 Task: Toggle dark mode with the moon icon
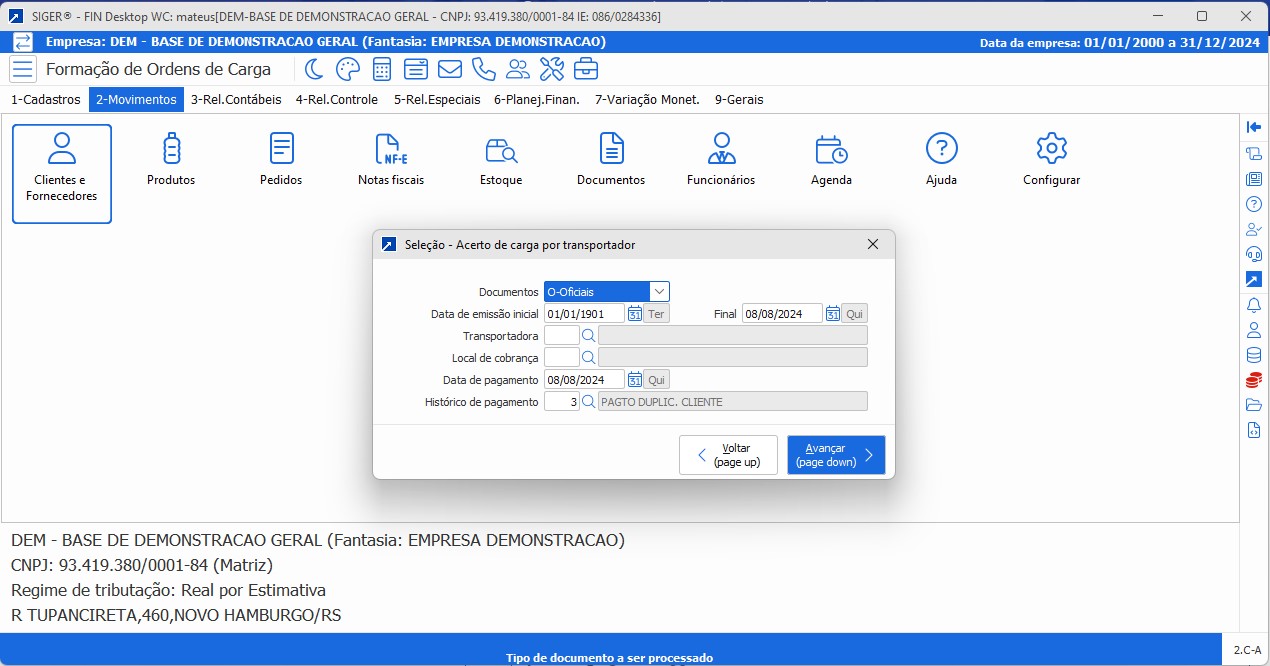[311, 69]
